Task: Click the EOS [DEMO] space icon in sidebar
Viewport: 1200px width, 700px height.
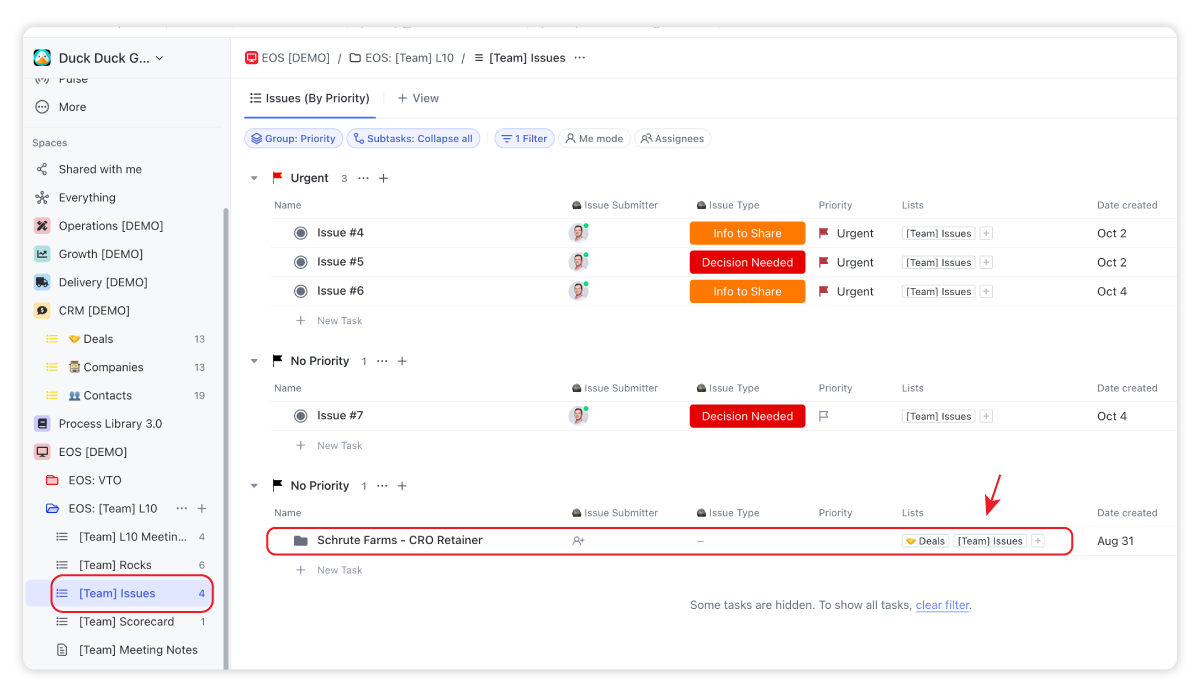Action: tap(42, 452)
